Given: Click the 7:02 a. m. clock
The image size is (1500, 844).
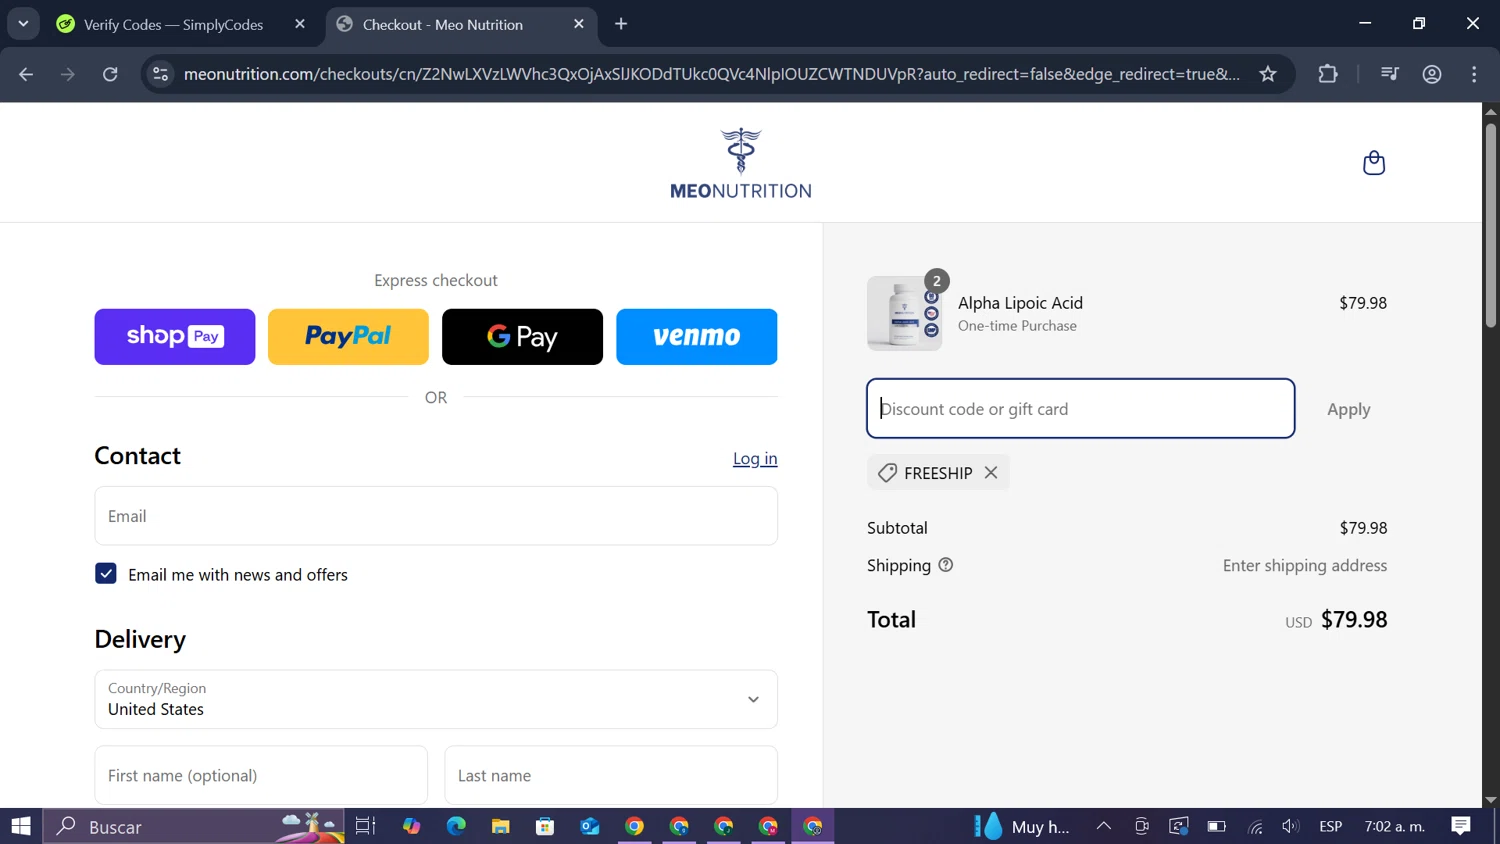Looking at the screenshot, I should coord(1394,826).
